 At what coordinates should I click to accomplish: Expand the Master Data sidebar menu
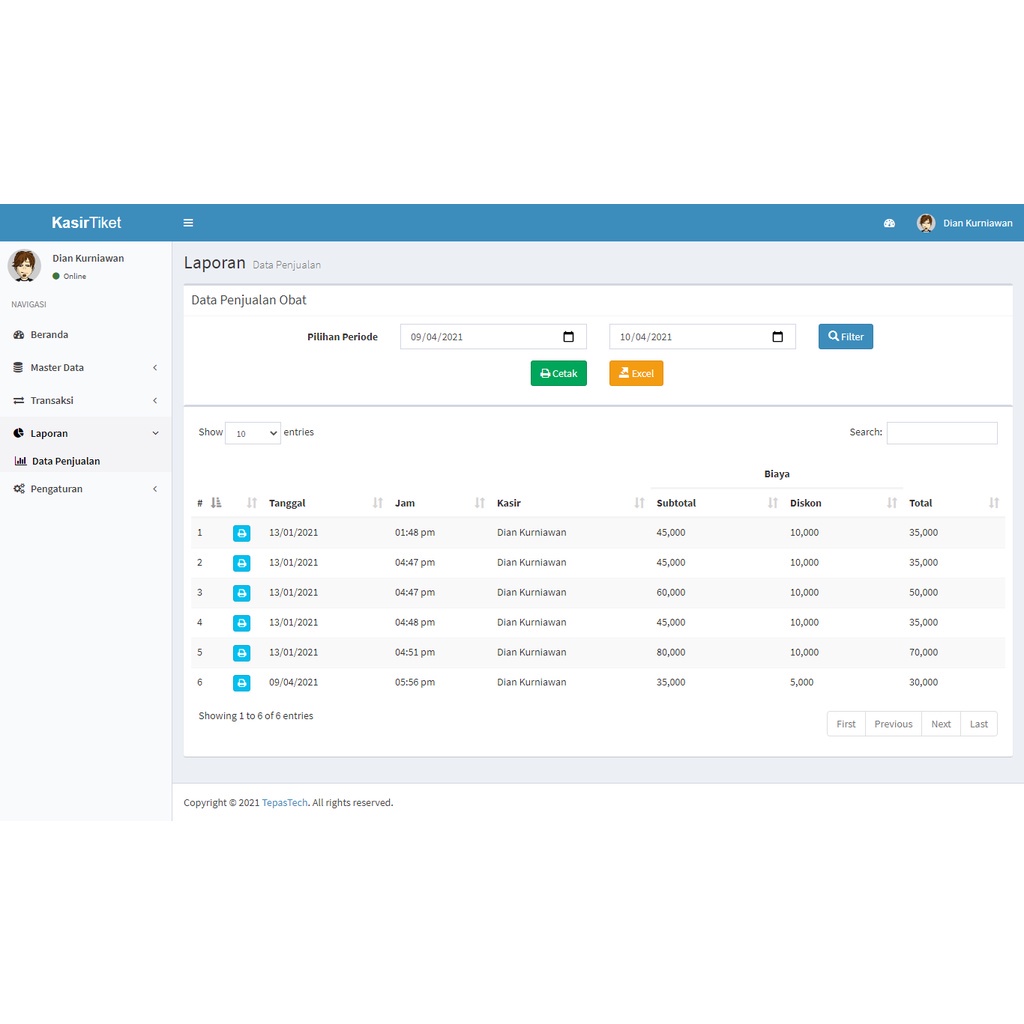[x=86, y=368]
